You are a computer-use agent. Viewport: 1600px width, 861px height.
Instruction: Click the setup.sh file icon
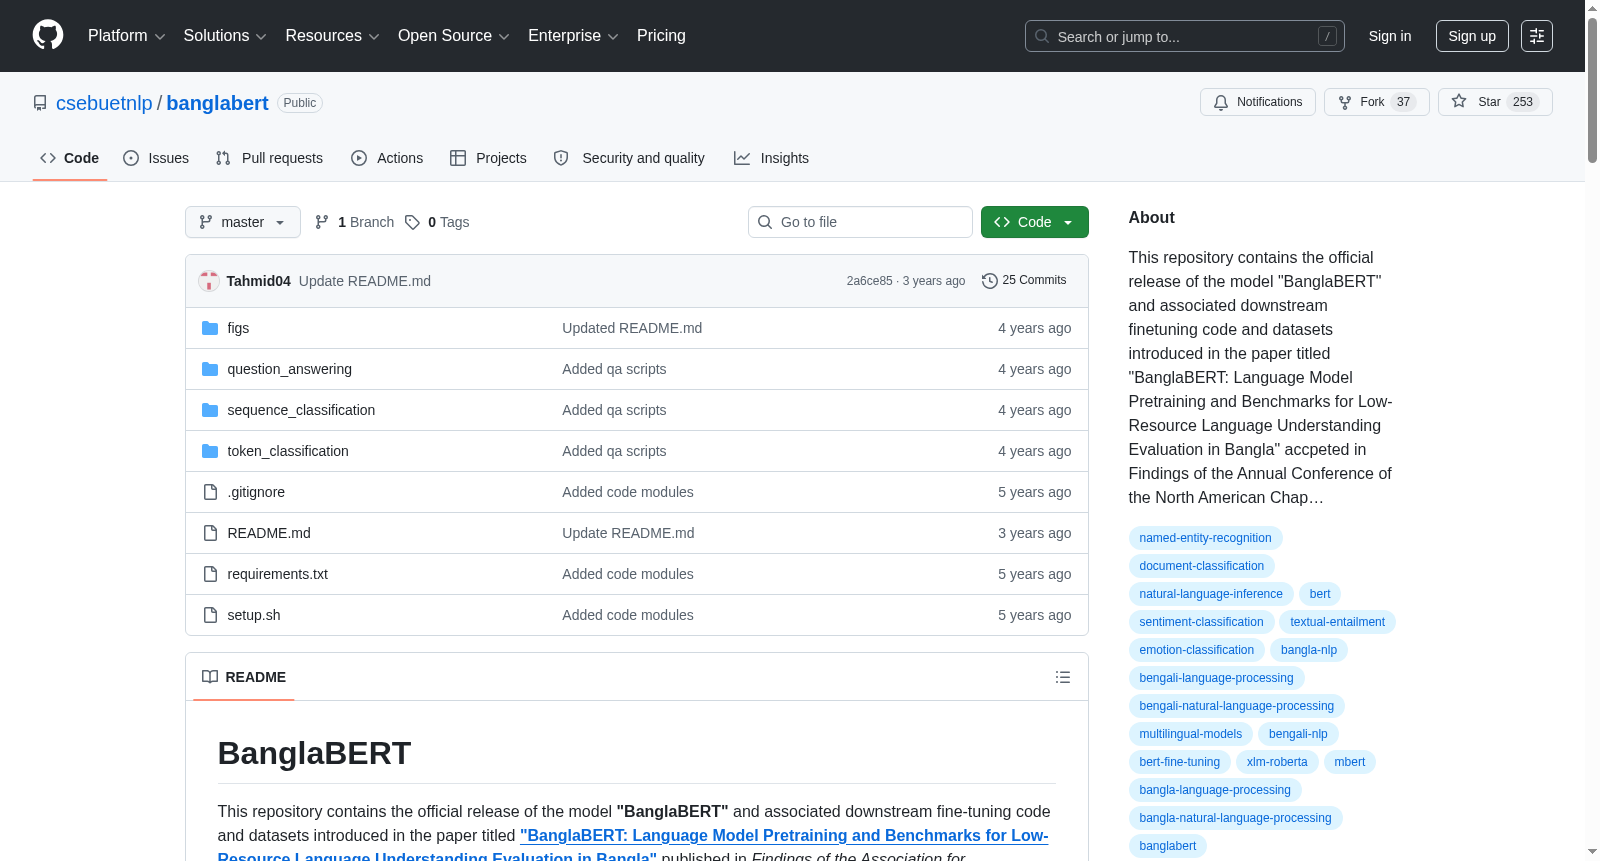pyautogui.click(x=210, y=615)
